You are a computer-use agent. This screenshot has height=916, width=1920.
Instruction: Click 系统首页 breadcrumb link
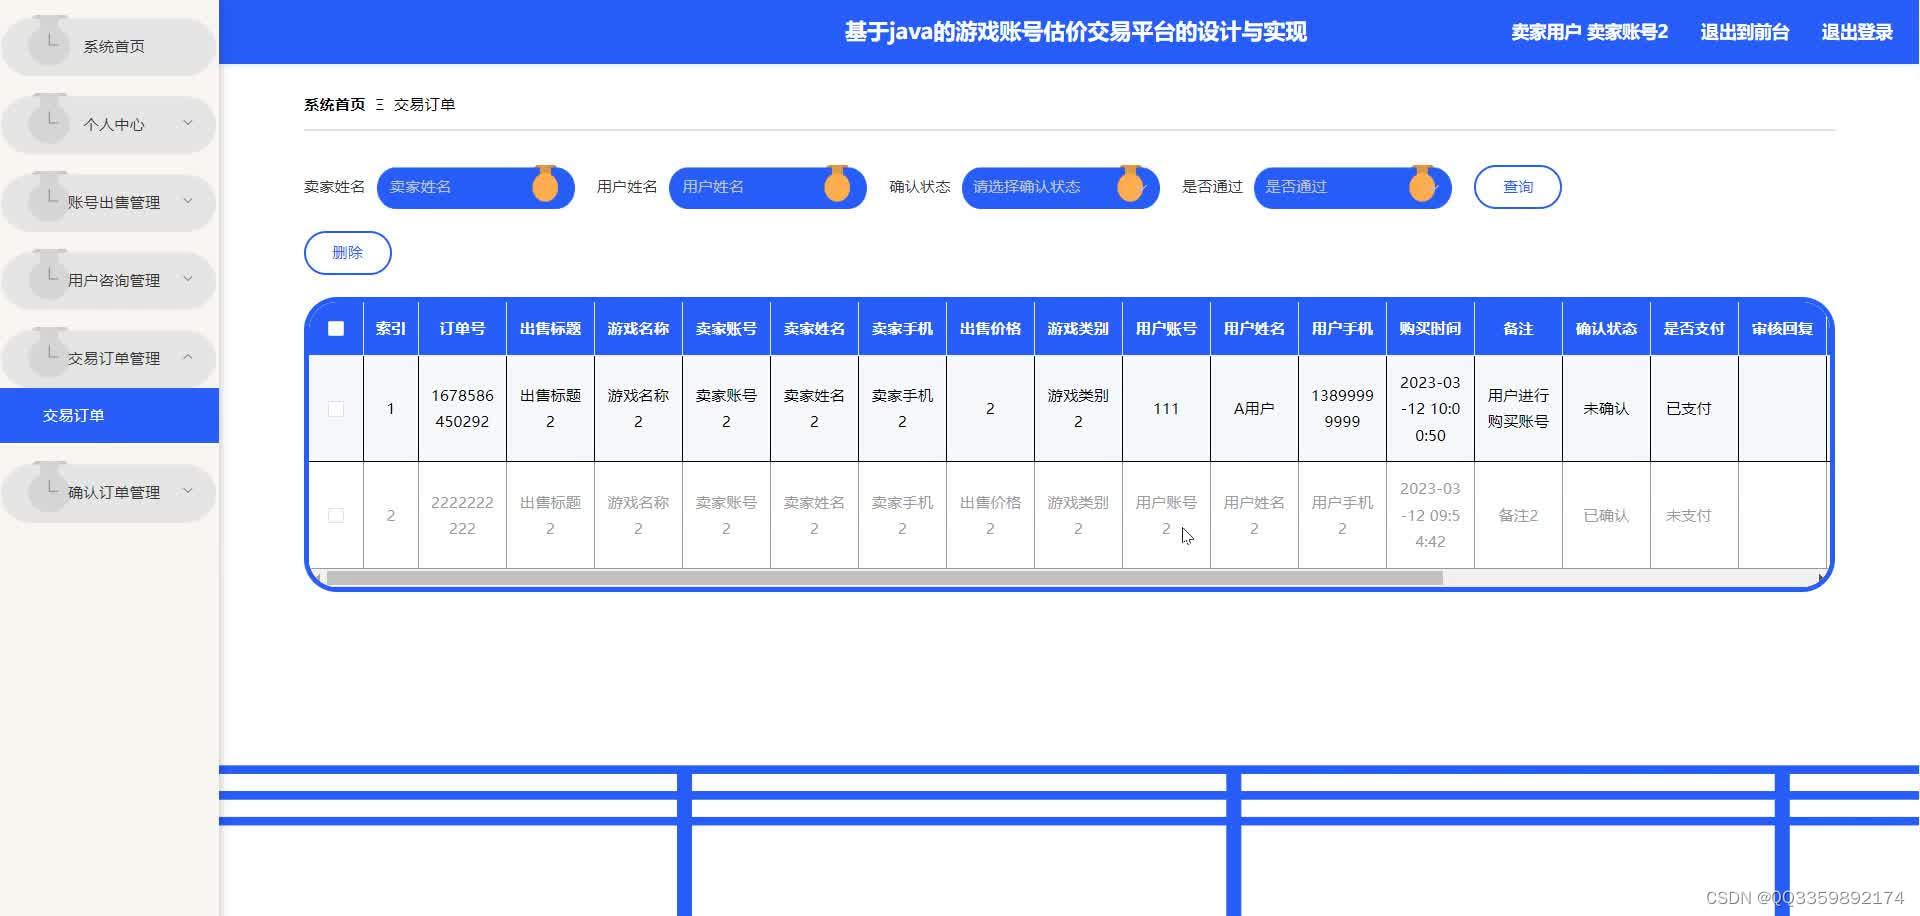(x=334, y=104)
